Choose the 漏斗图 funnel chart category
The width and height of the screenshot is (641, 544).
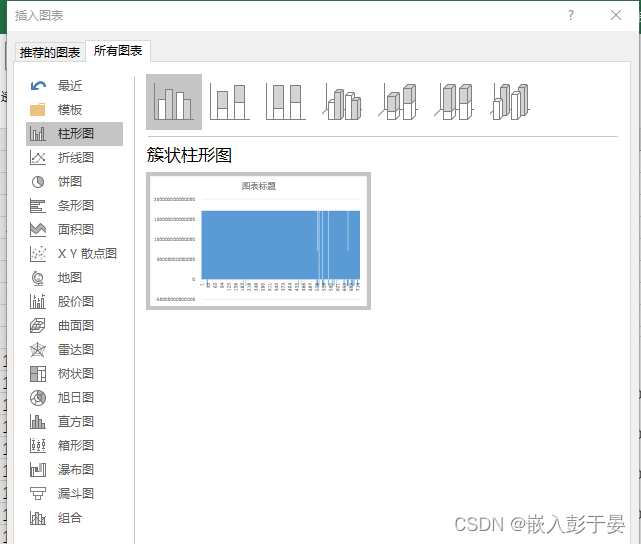point(74,494)
